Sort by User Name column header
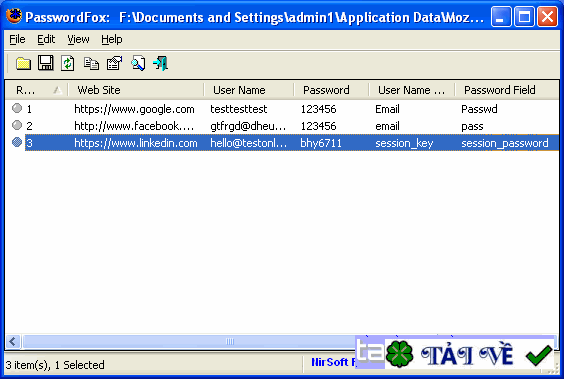Viewport: 564px width, 379px height. coord(249,90)
